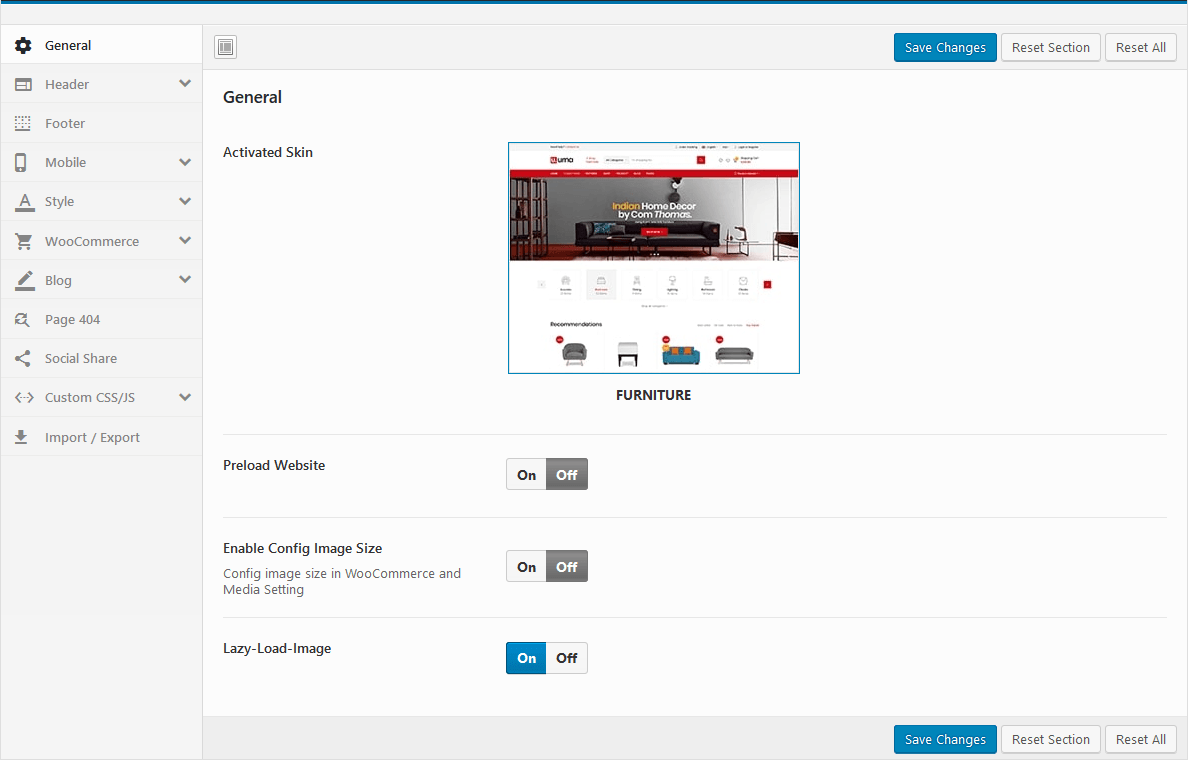This screenshot has width=1188, height=760.
Task: Click the top Save Changes button
Action: tap(945, 47)
